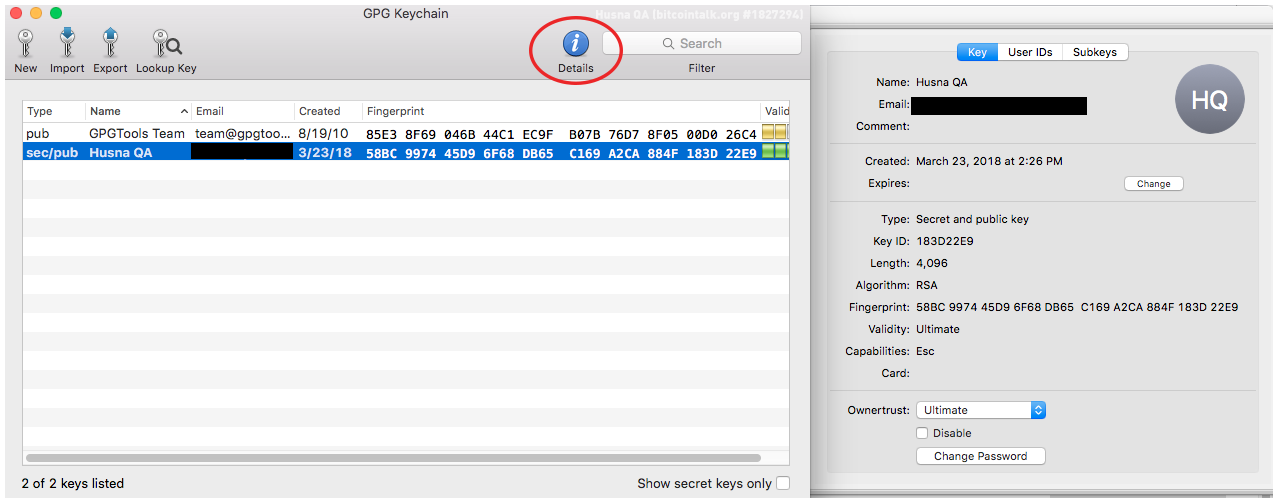The image size is (1279, 504).
Task: Click Husna QA row's fingerprint cell
Action: (x=561, y=153)
